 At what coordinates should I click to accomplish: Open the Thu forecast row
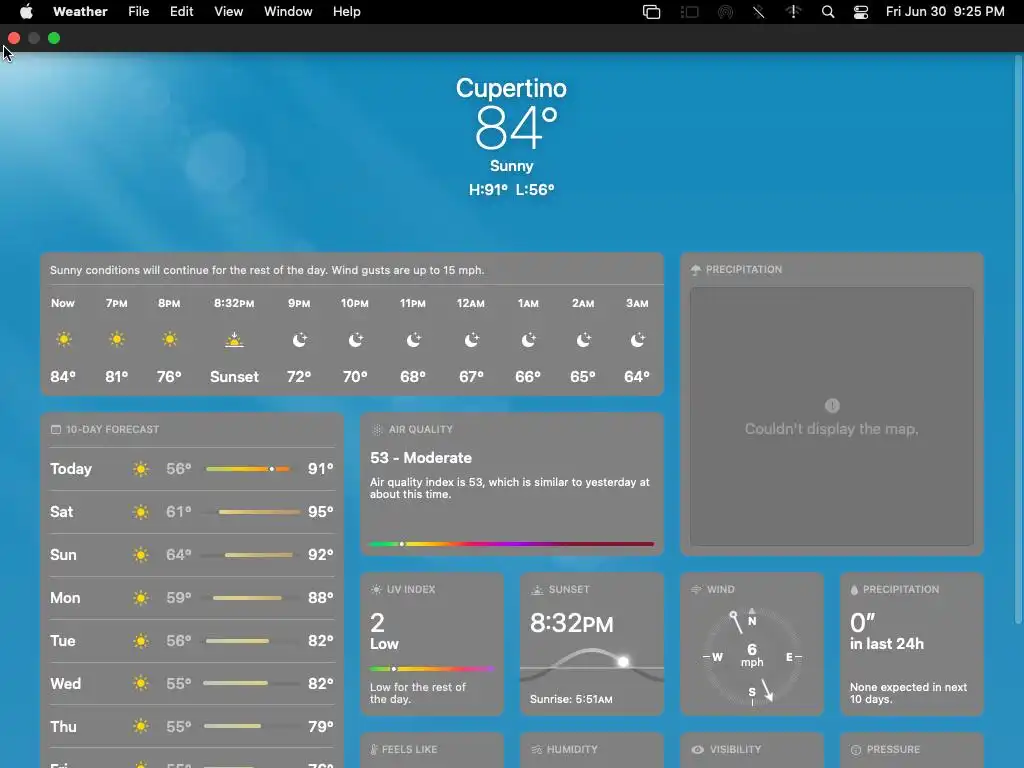(192, 727)
